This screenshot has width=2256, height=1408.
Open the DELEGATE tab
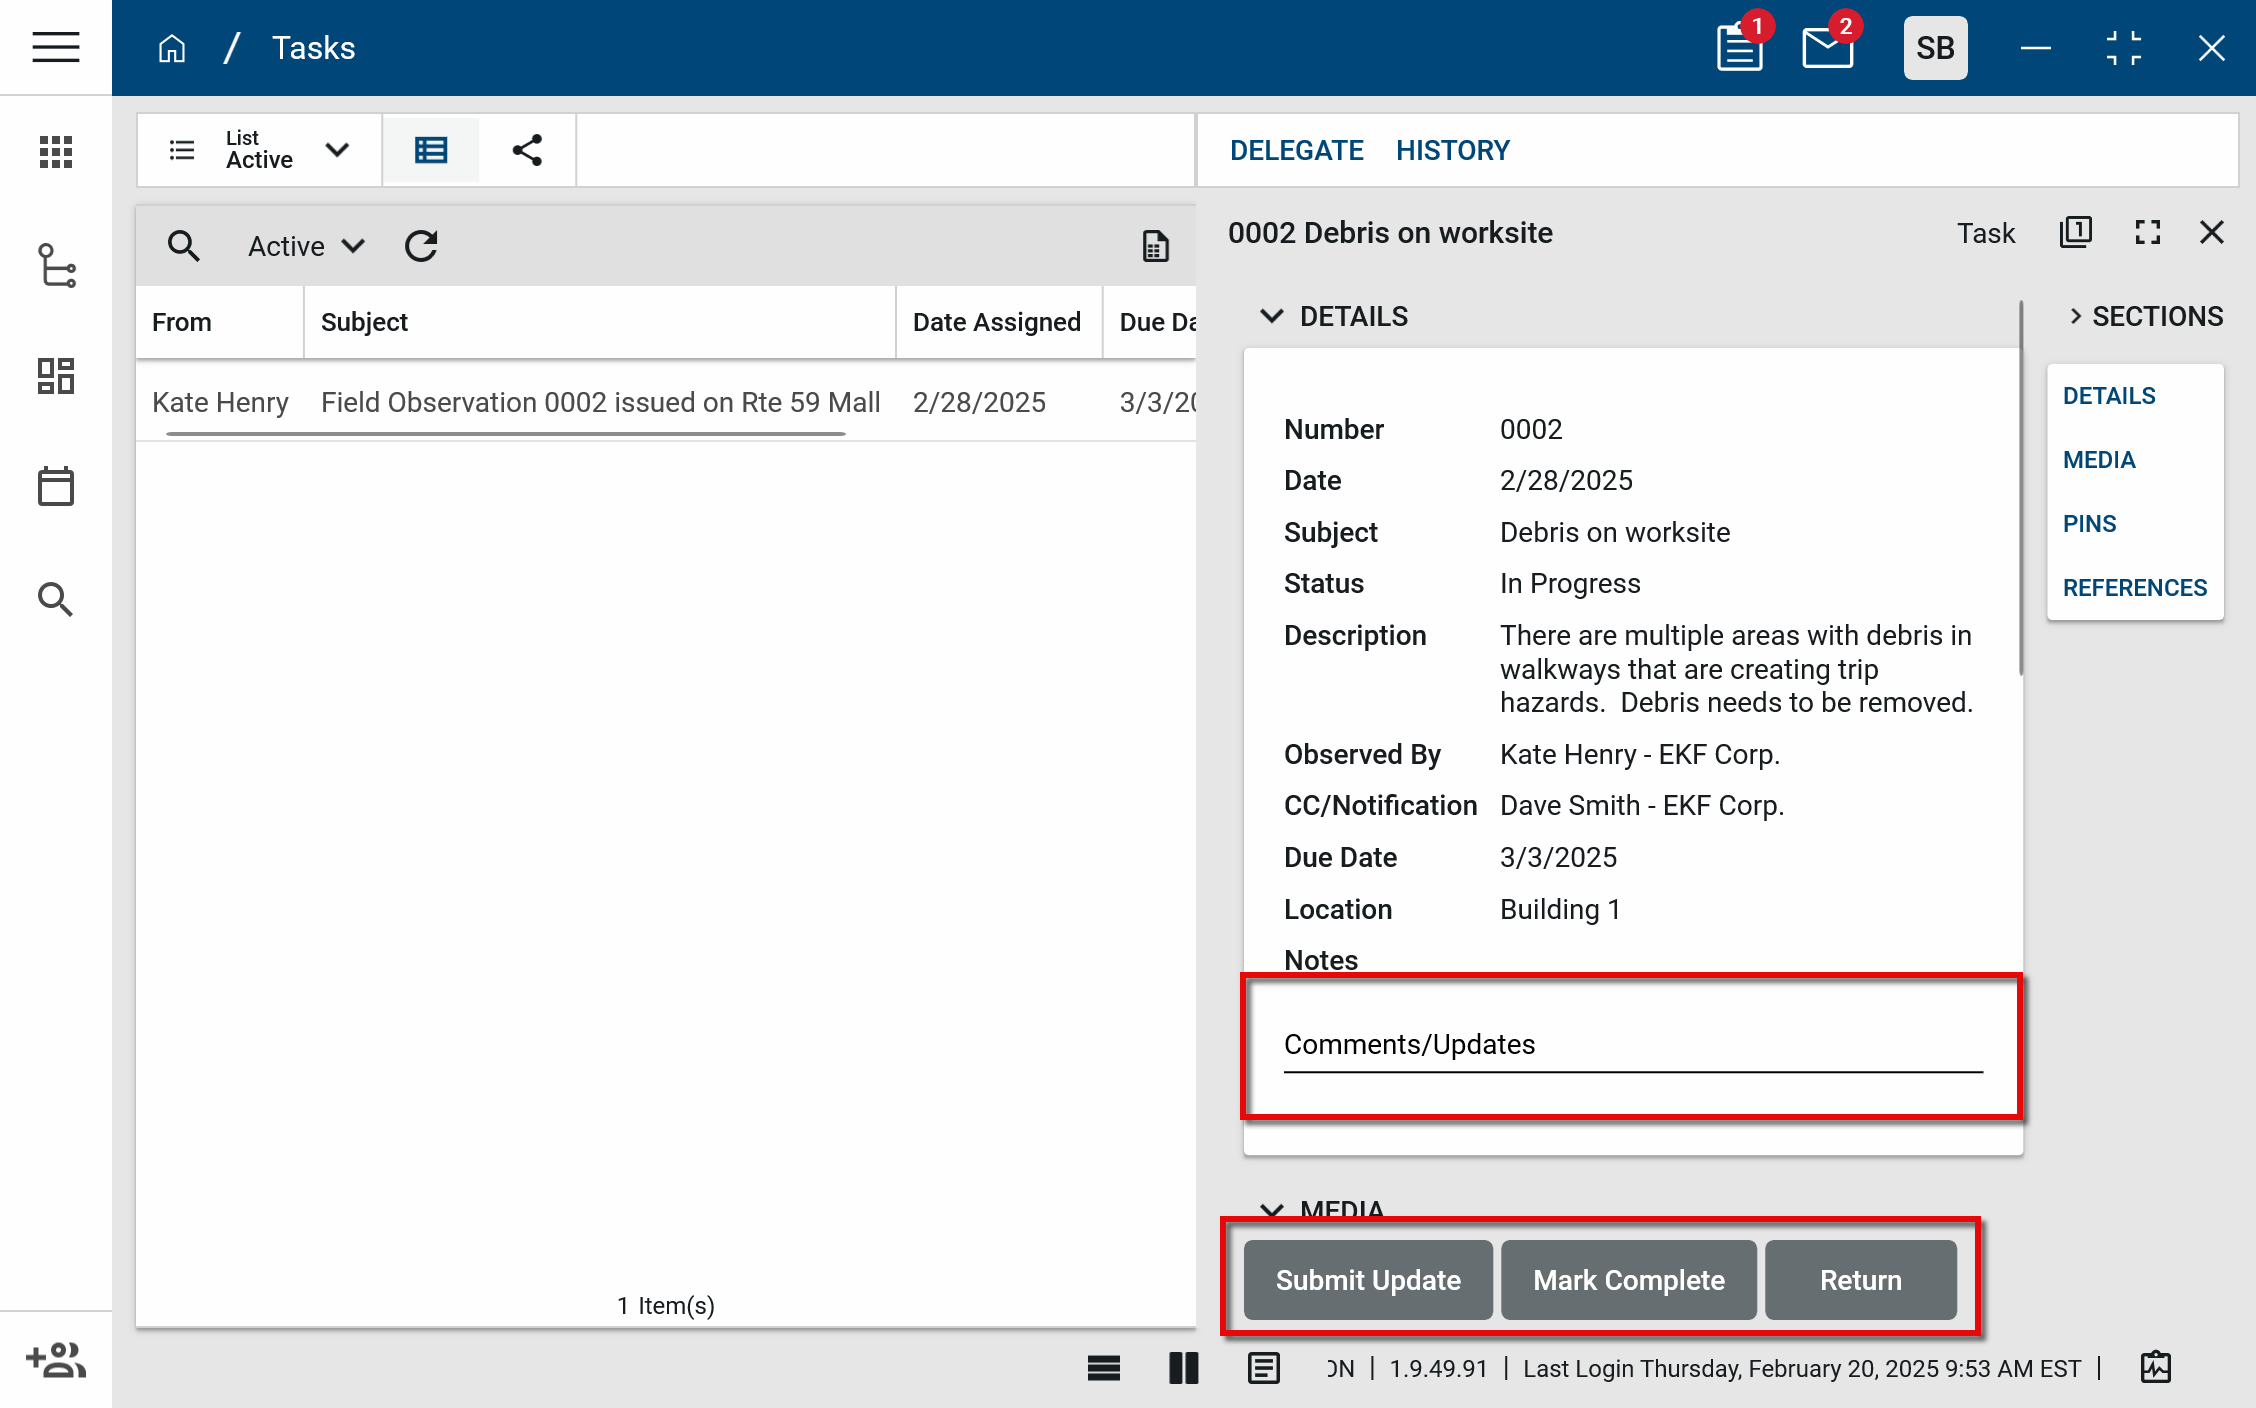tap(1296, 150)
